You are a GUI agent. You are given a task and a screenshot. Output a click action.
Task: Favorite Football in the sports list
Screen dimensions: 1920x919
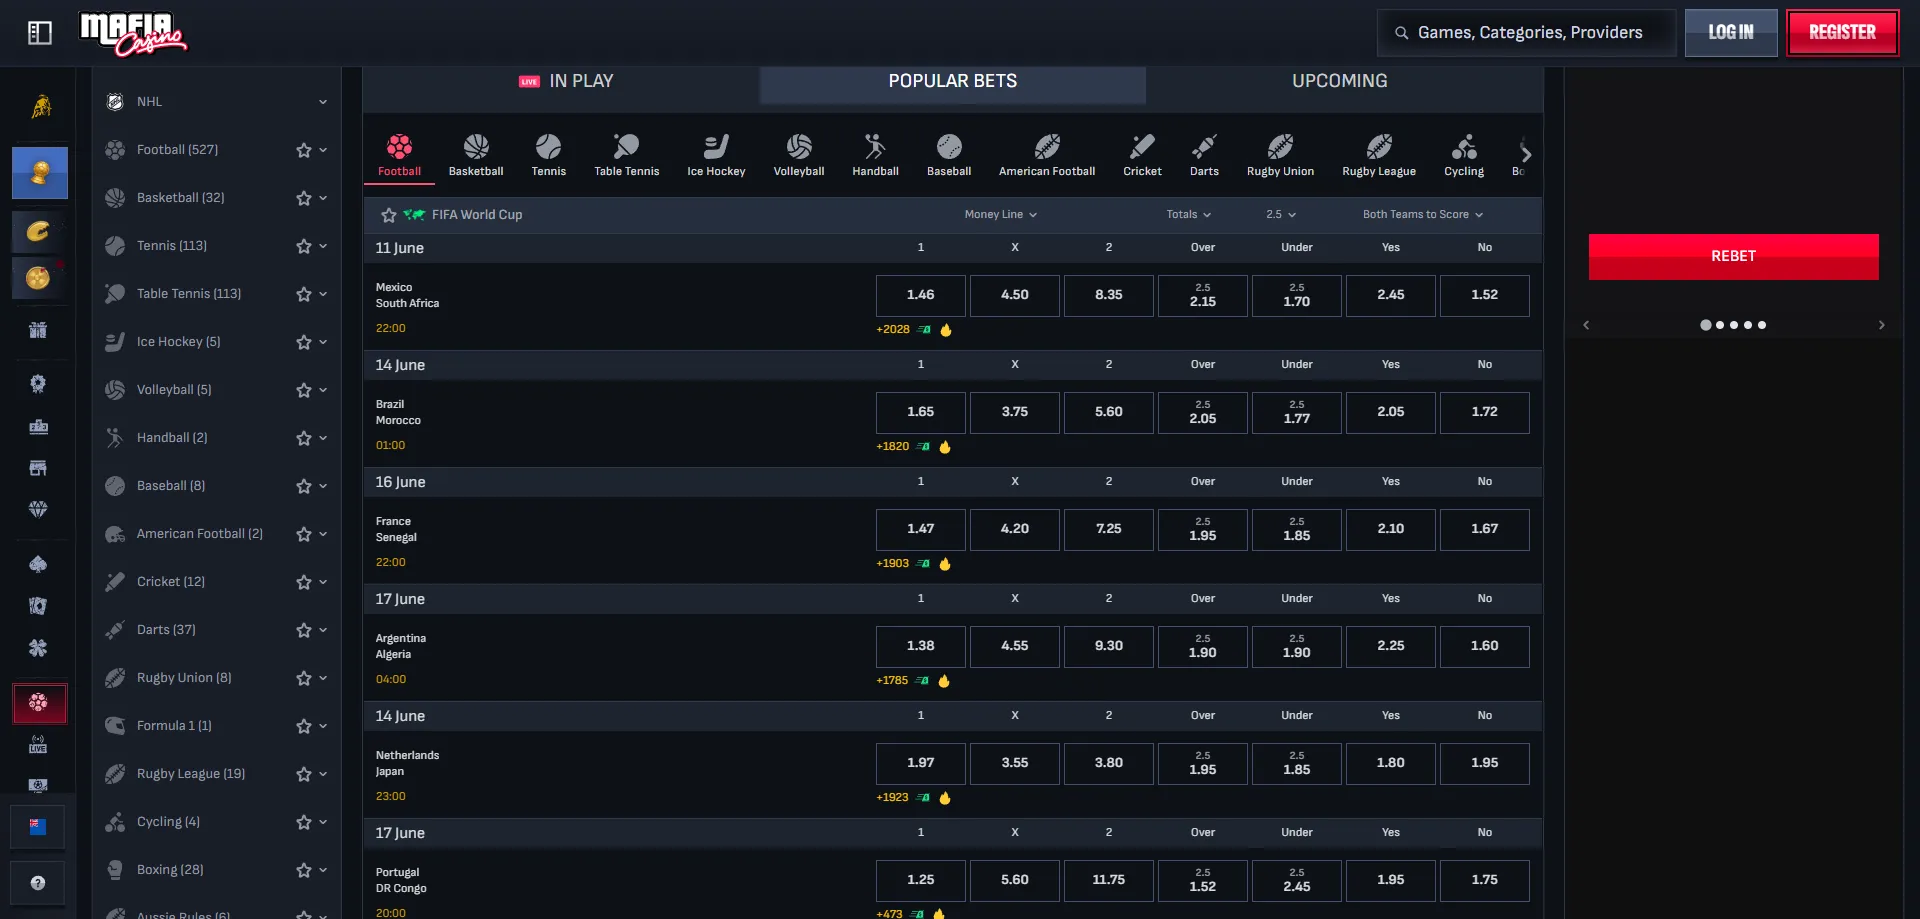tap(304, 150)
